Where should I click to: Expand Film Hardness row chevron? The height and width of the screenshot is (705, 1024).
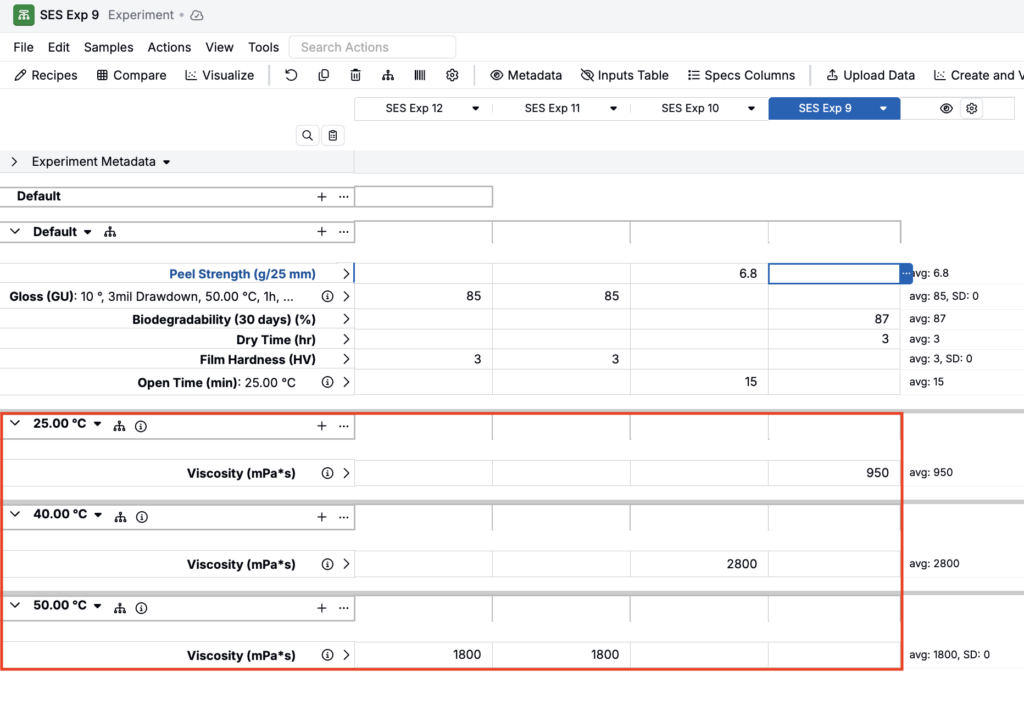click(346, 359)
